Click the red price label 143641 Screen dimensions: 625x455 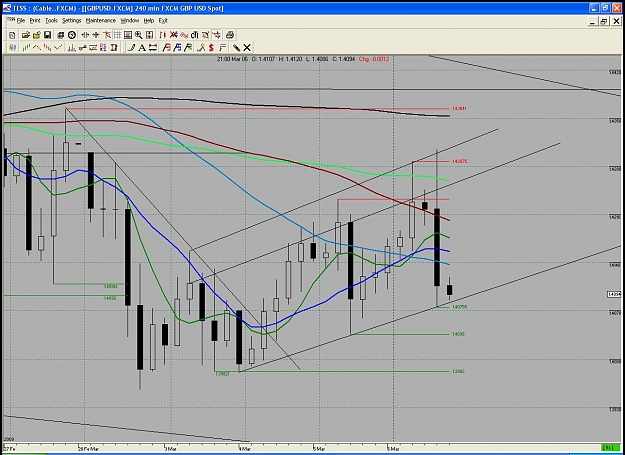click(460, 108)
